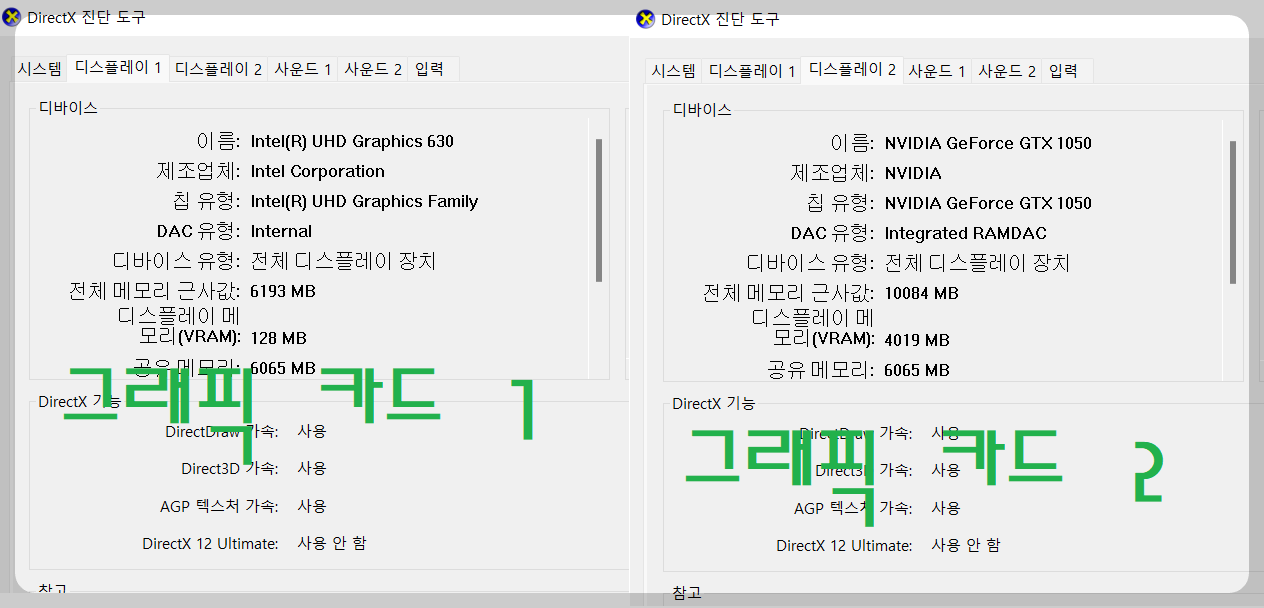
Task: Select the NVIDIA GeForce GTX 1050 chip type value
Action: pos(988,203)
